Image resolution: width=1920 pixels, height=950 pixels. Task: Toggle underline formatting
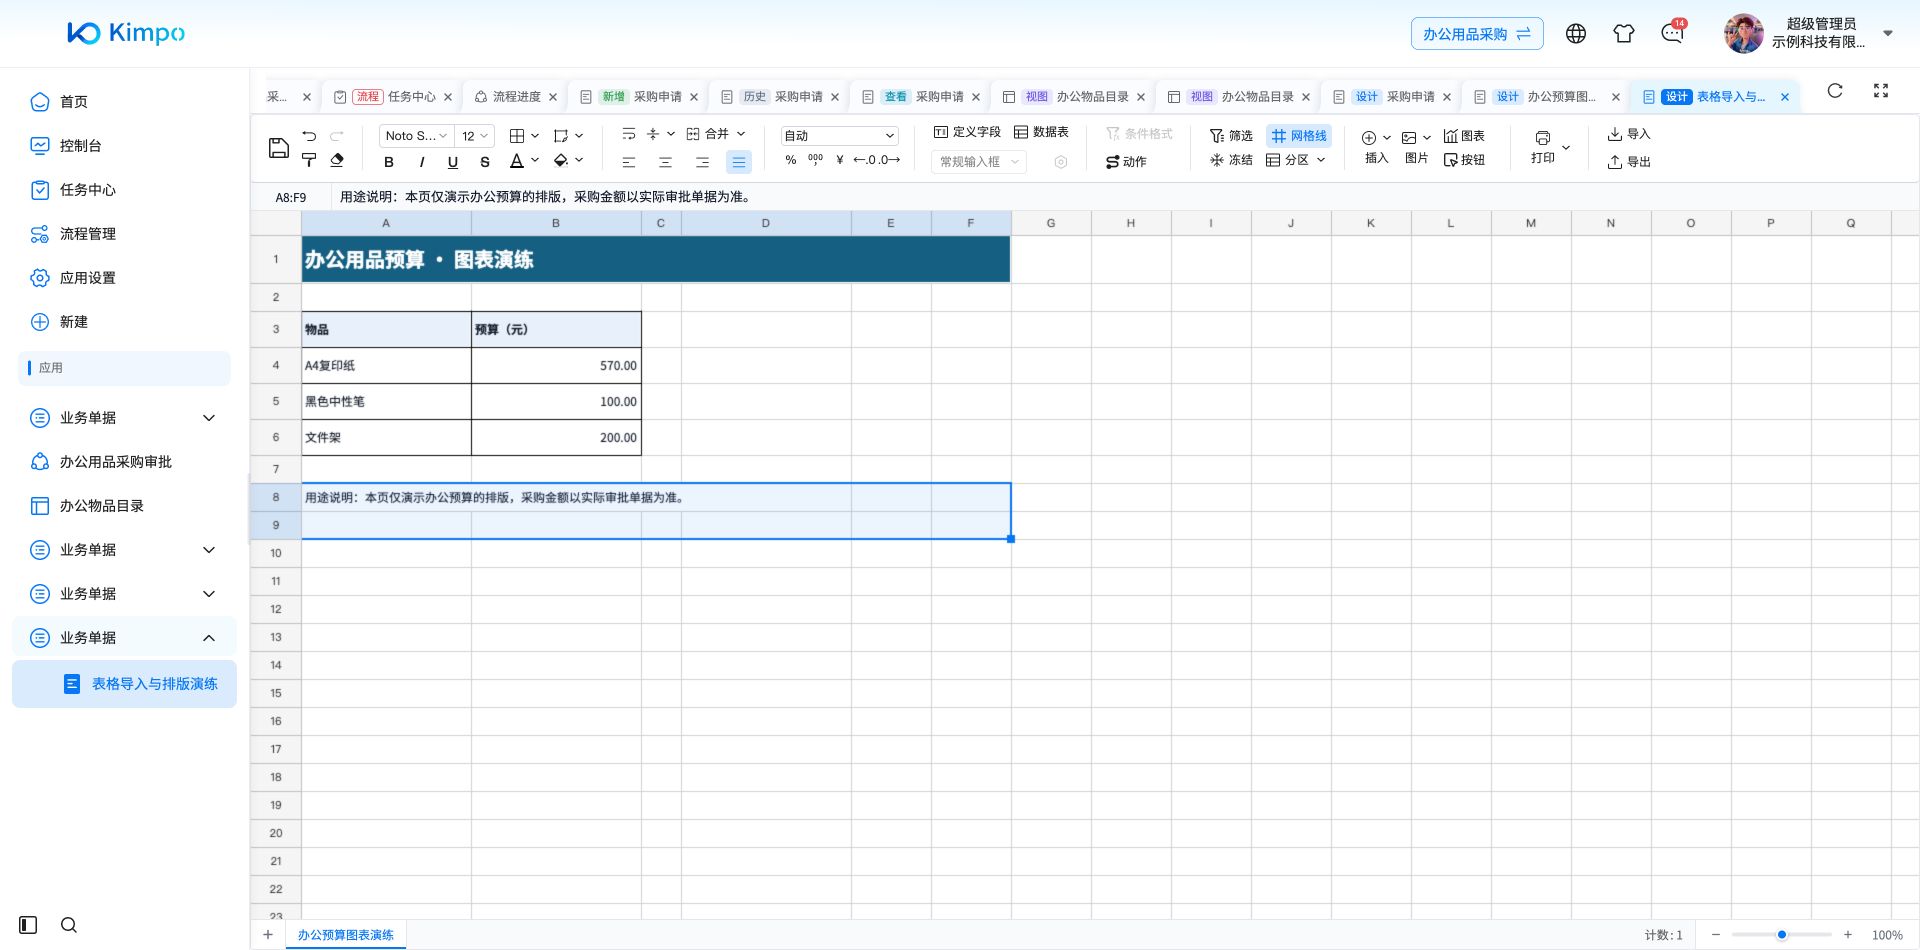[453, 161]
